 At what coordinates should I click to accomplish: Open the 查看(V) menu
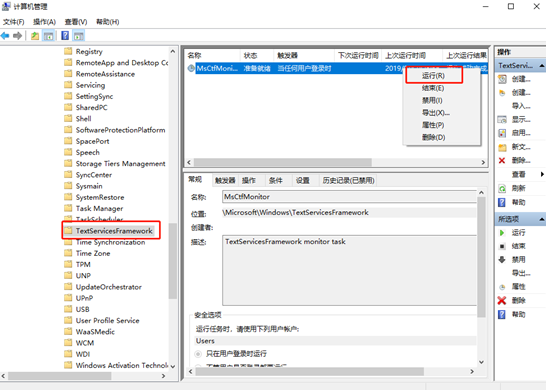76,22
